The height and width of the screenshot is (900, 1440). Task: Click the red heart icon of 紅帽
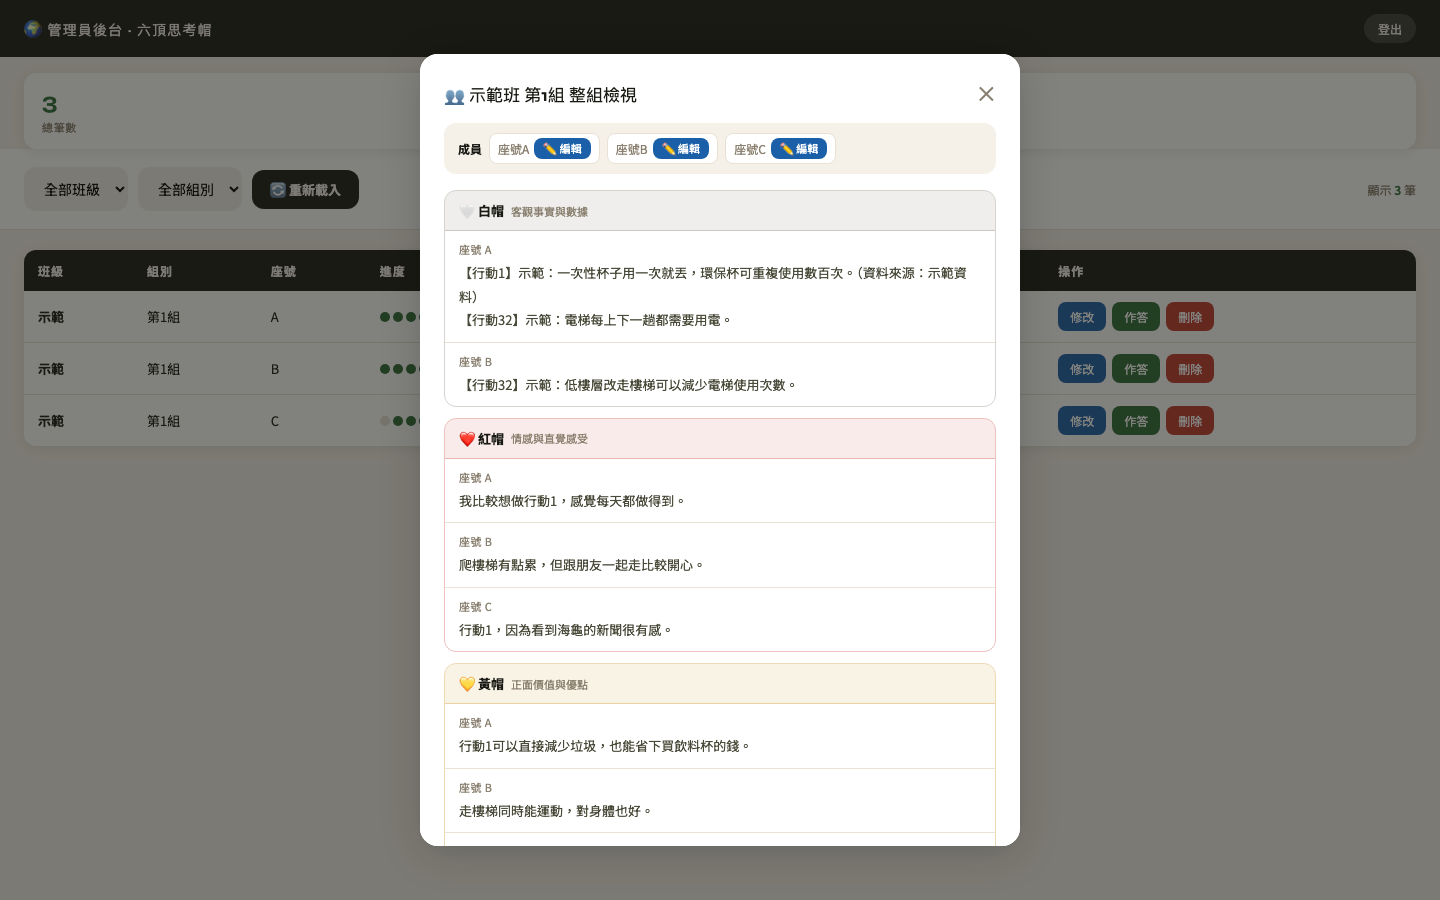click(x=467, y=439)
